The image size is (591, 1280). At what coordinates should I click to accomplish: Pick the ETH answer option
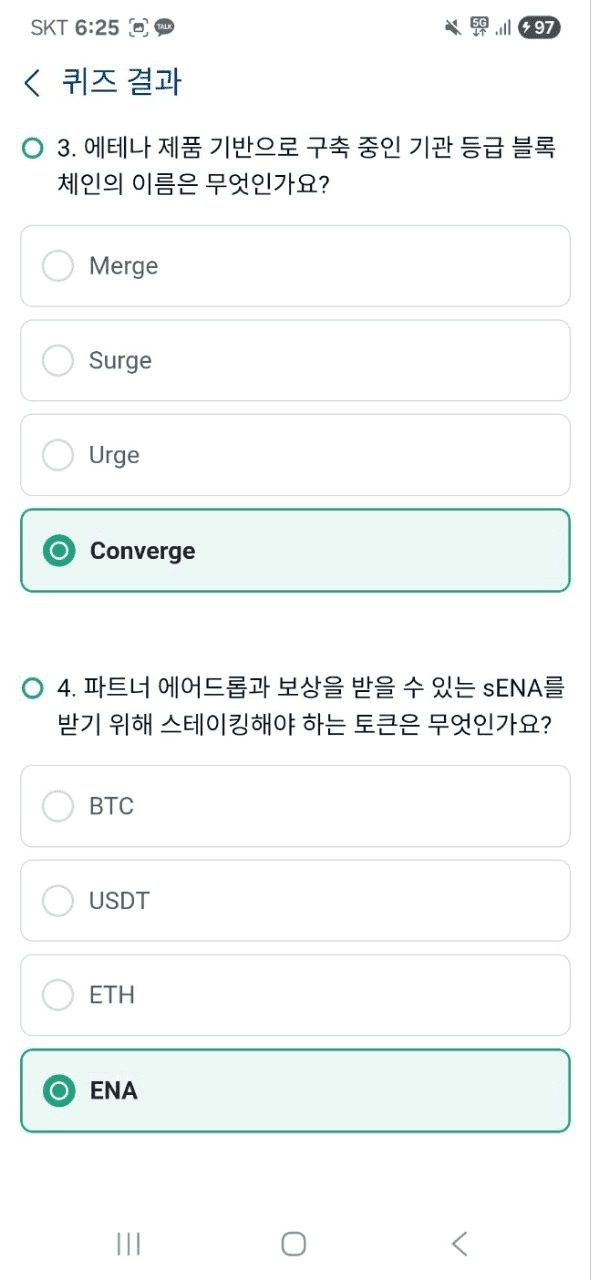tap(295, 995)
